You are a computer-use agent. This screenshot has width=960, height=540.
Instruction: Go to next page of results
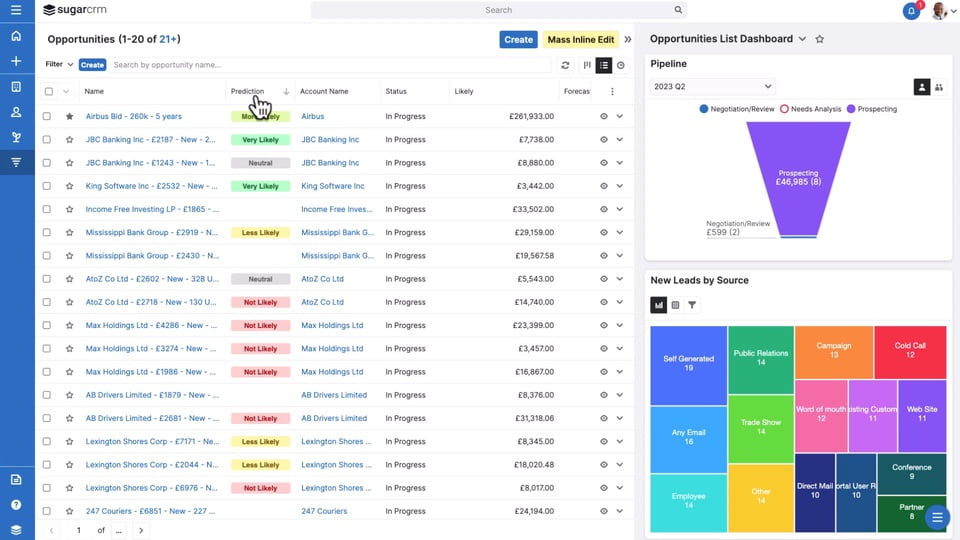click(x=141, y=530)
